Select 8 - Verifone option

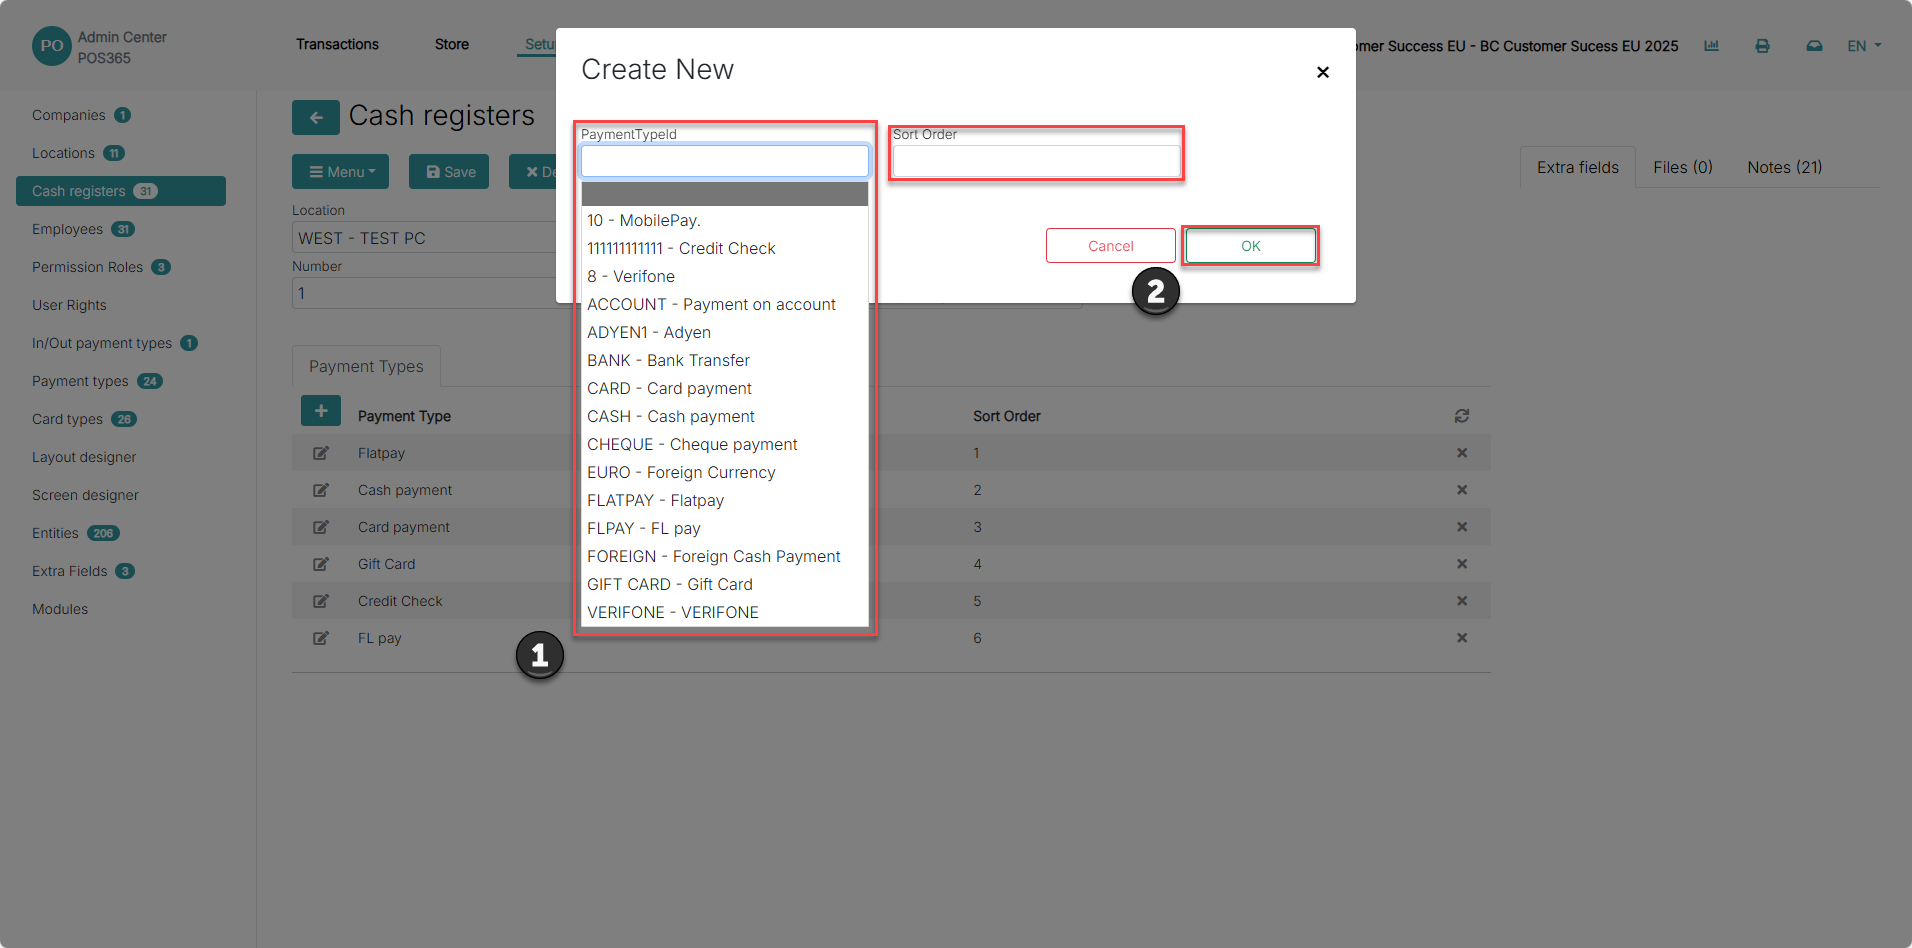coord(725,276)
